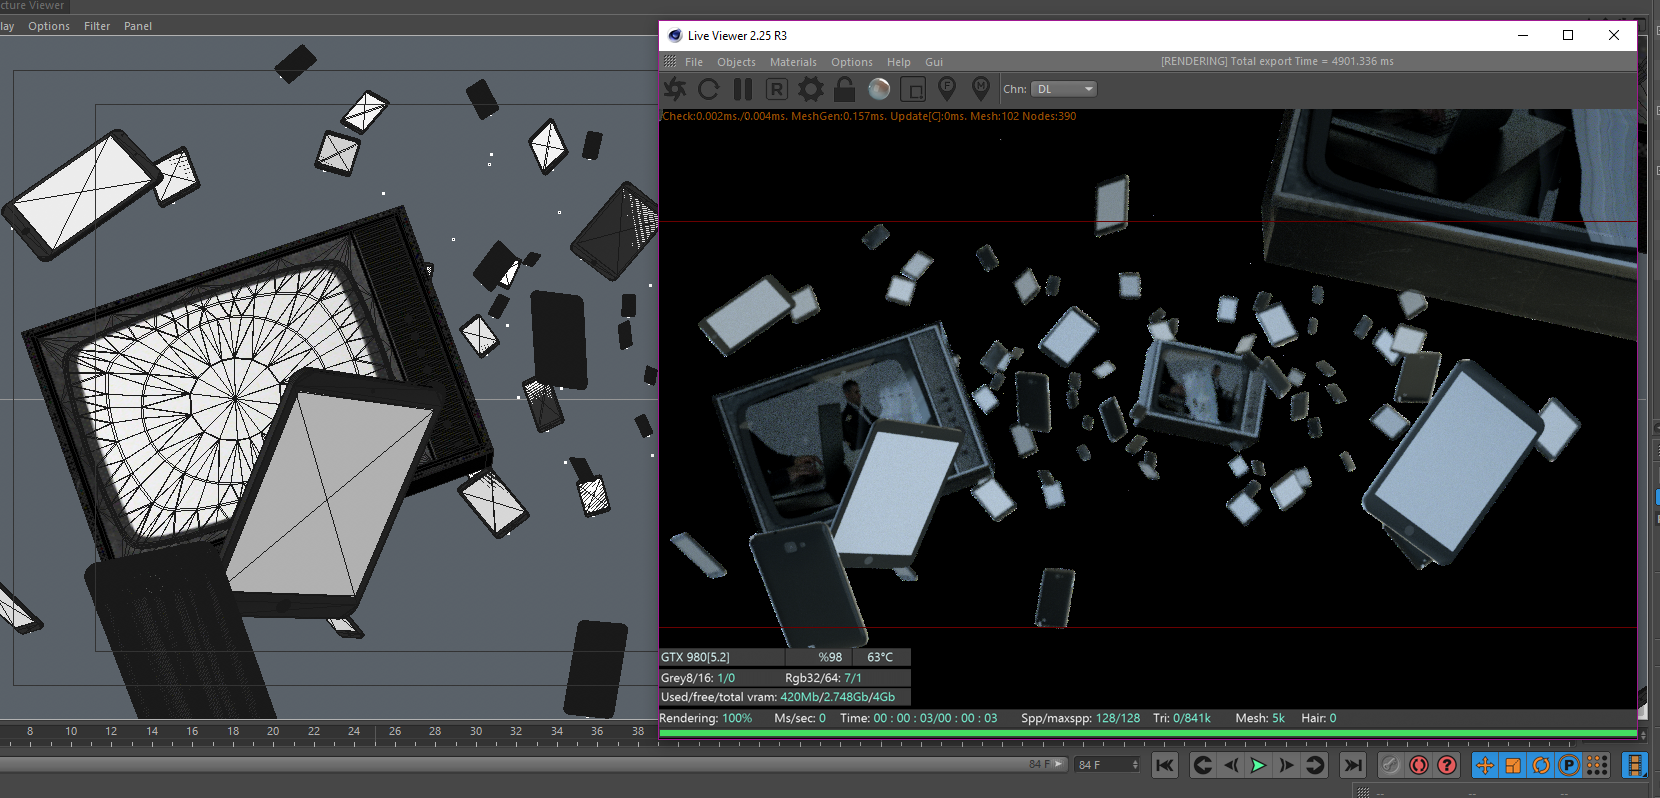
Task: Expand the film strip icon menu
Action: pyautogui.click(x=1635, y=765)
